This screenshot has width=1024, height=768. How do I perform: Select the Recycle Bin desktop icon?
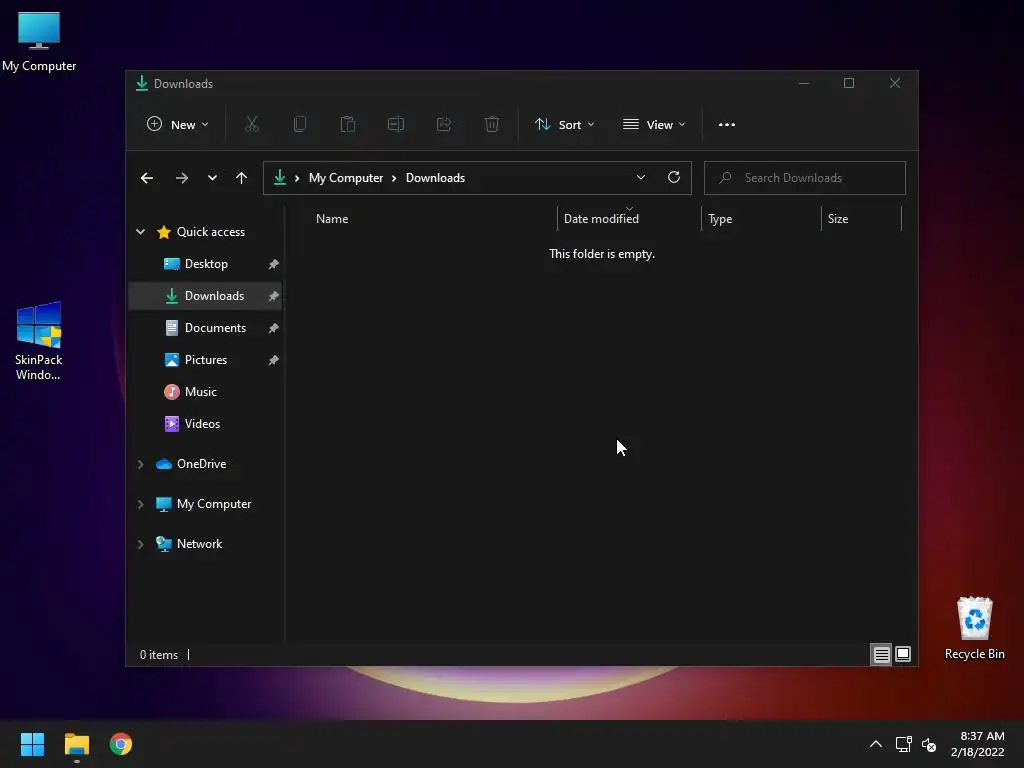pyautogui.click(x=974, y=628)
